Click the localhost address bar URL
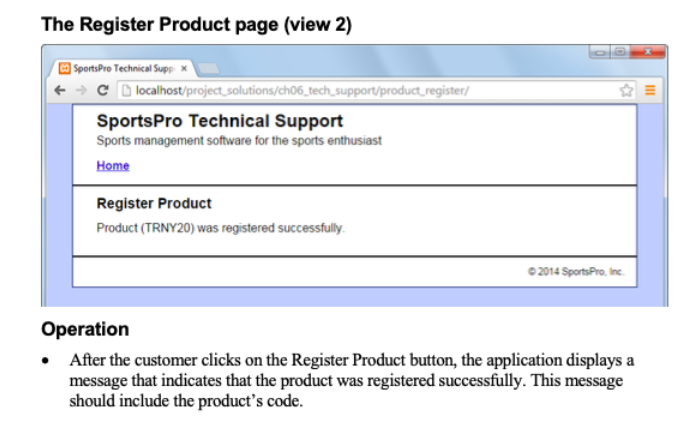Image resolution: width=692 pixels, height=431 pixels. click(302, 90)
